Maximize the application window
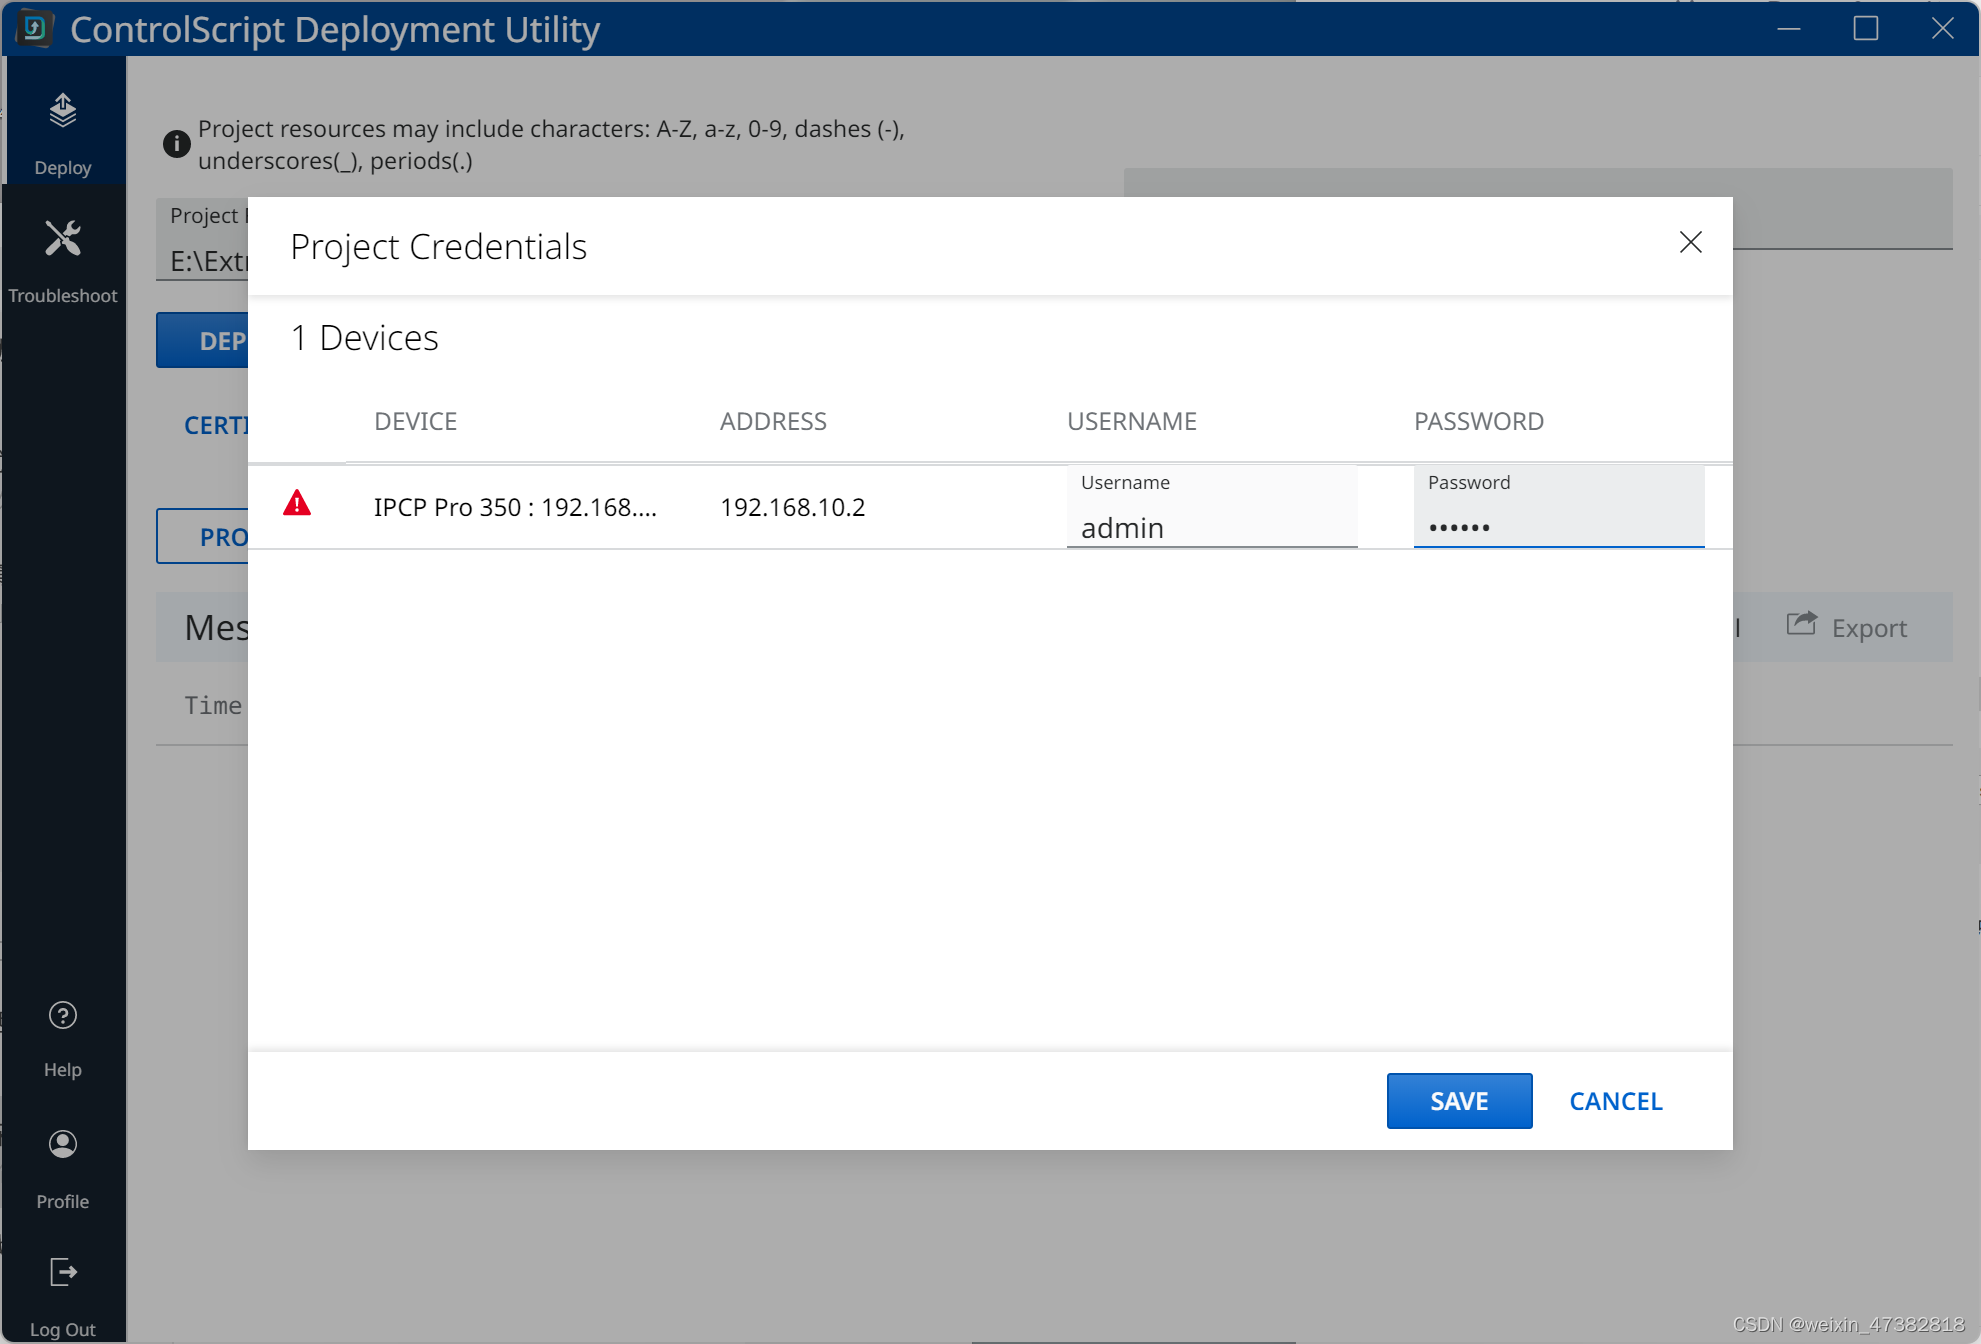 [1865, 28]
